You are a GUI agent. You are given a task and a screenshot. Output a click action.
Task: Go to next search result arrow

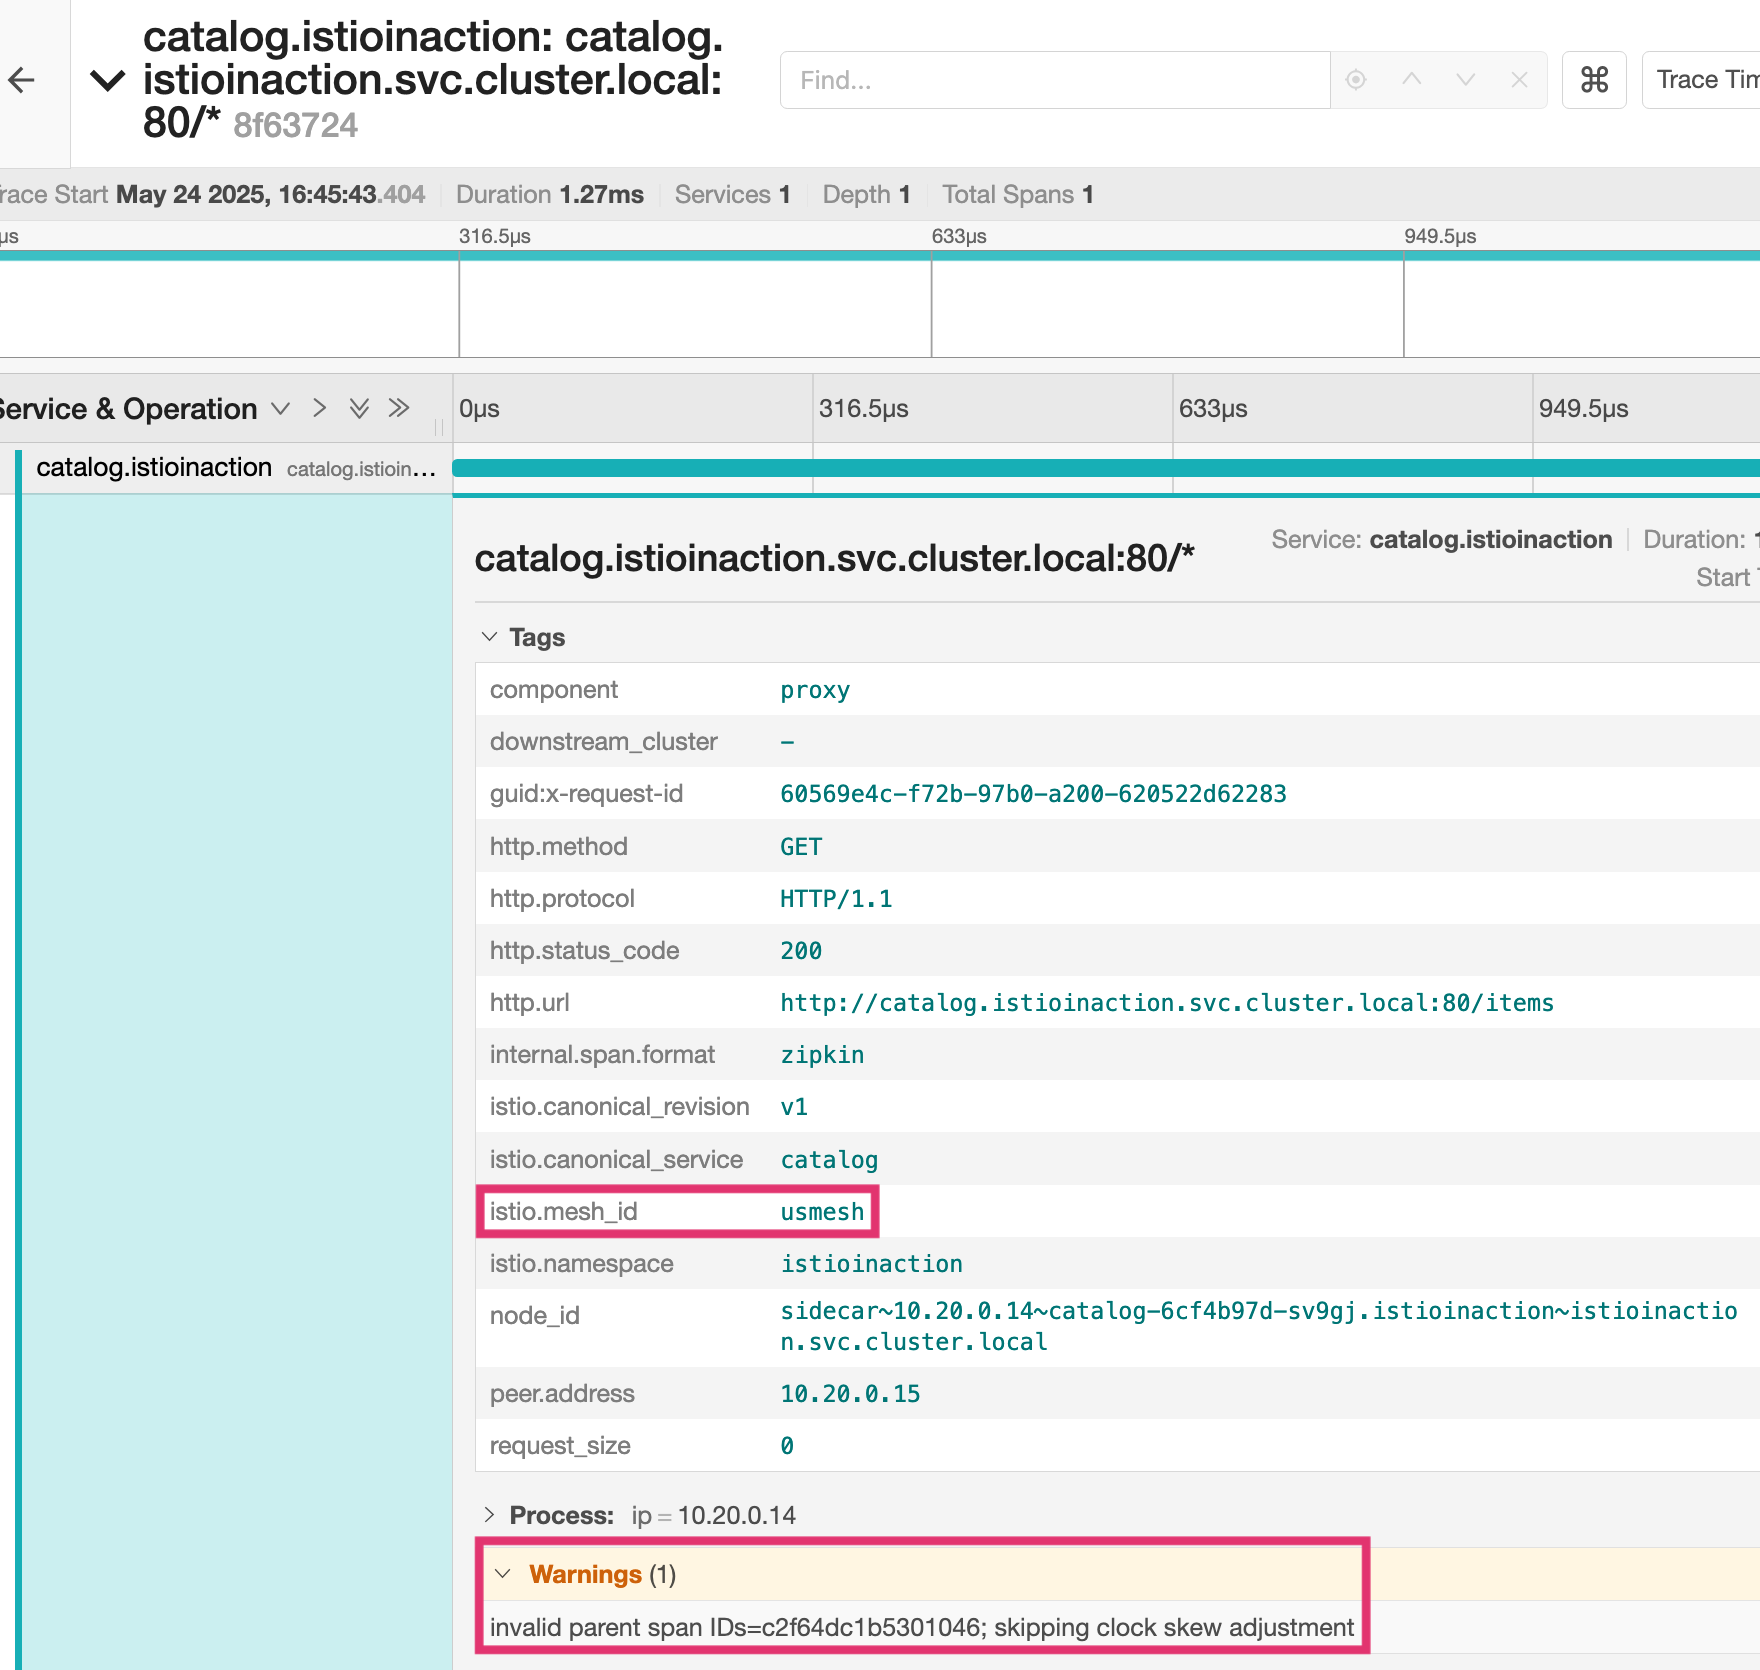(x=1465, y=80)
